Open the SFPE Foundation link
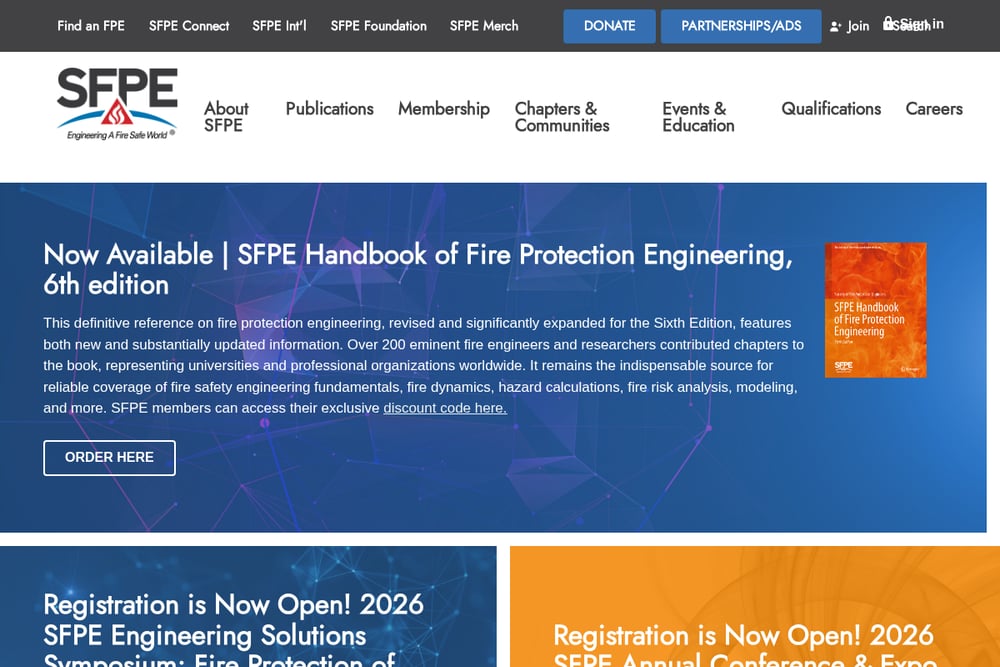Viewport: 1000px width, 667px height. point(378,26)
